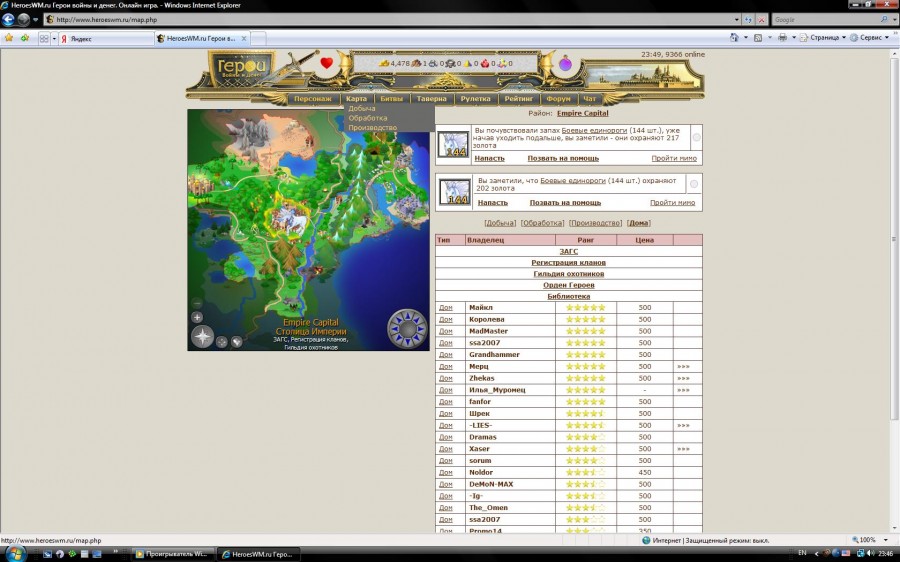The height and width of the screenshot is (562, 900).
Task: Choose Обработка in Карта submenu
Action: click(368, 118)
